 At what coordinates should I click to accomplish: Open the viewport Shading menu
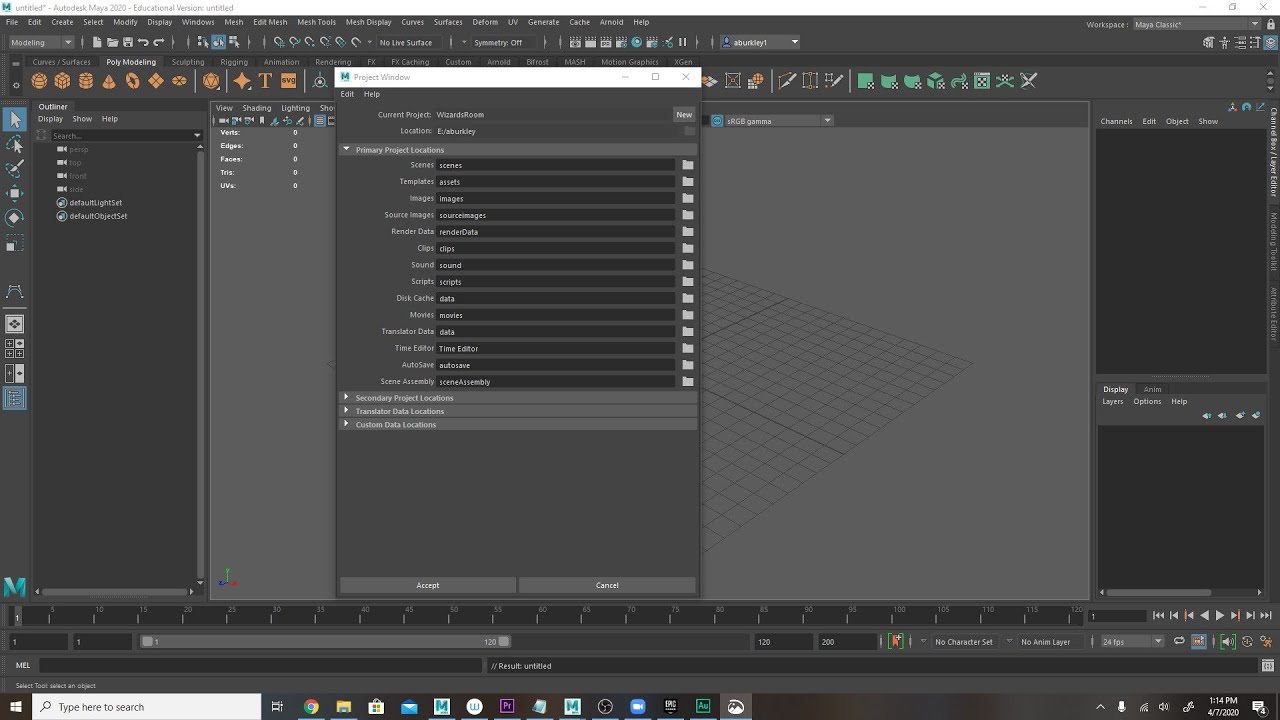(257, 108)
